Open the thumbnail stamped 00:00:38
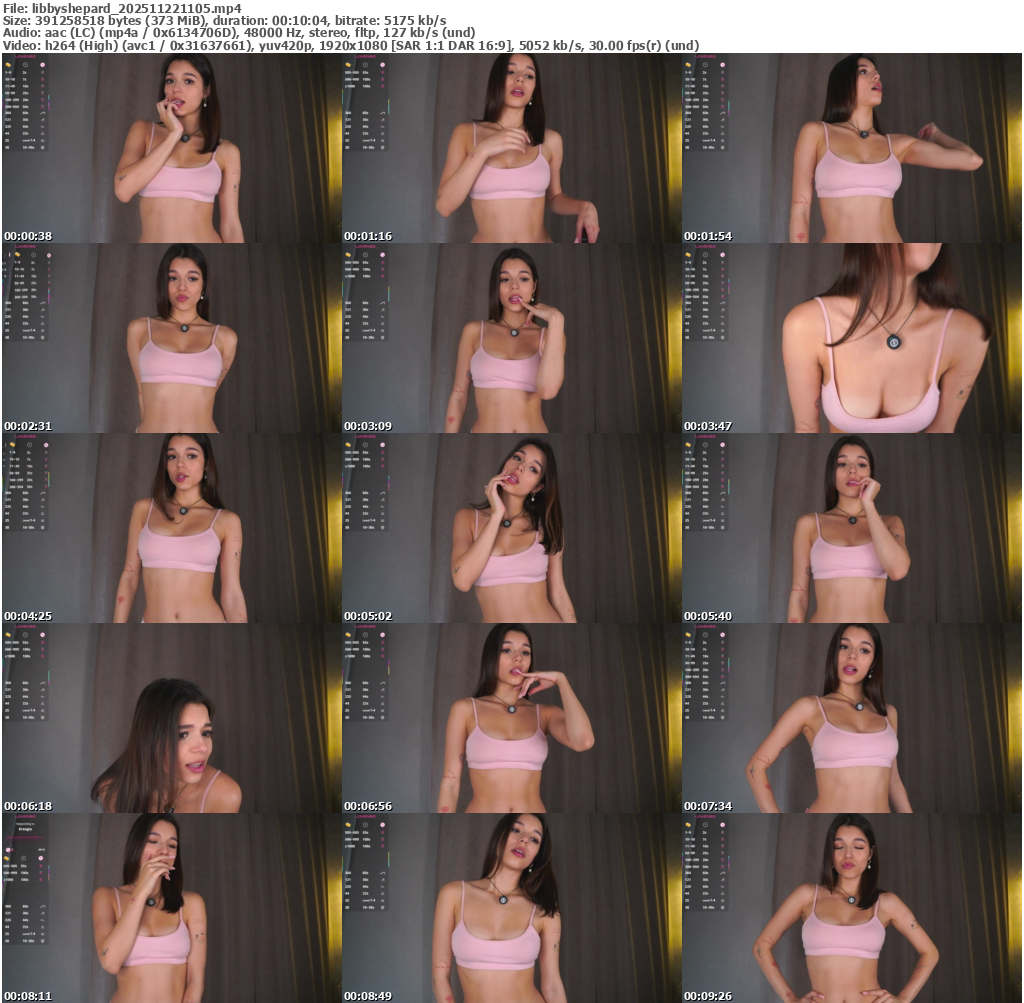 [x=171, y=148]
